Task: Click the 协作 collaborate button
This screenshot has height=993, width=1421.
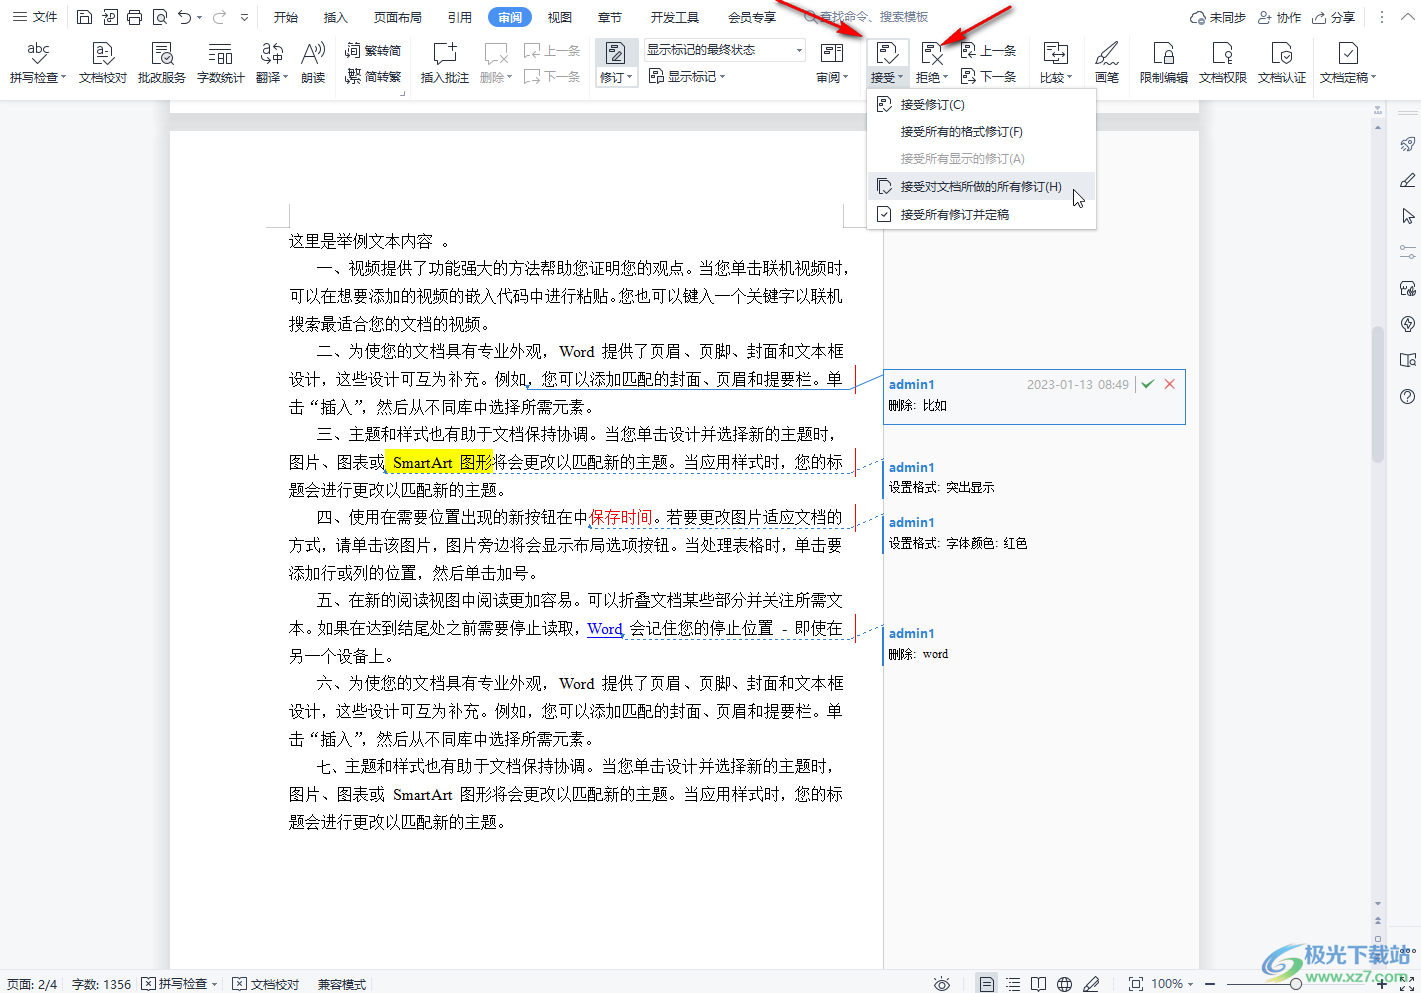Action: [1279, 17]
